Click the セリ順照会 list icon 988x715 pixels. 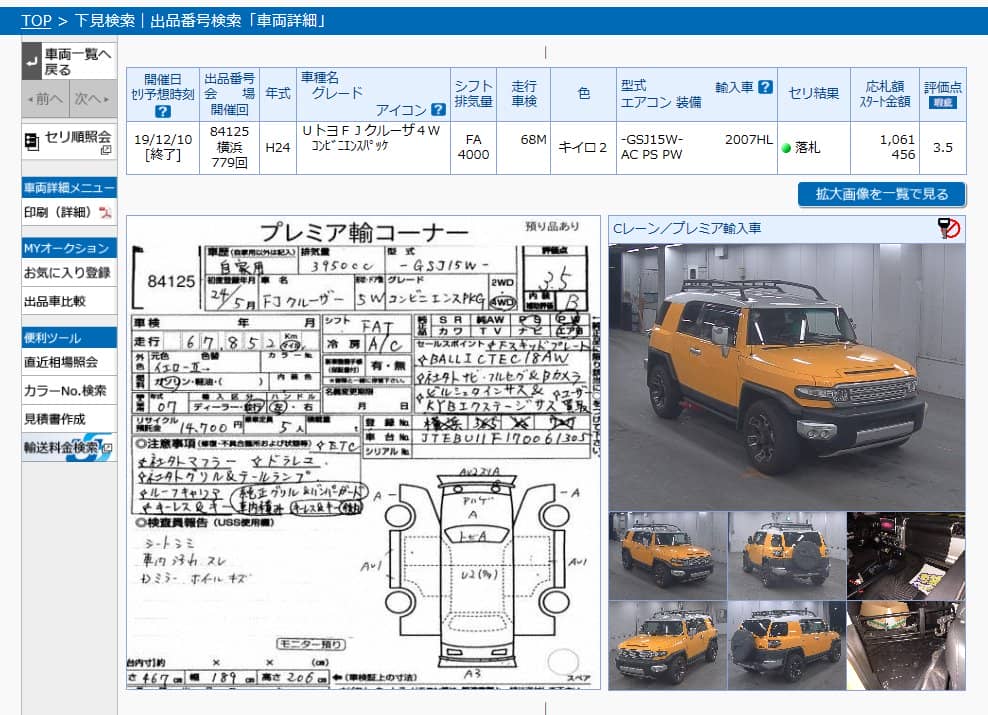(x=33, y=141)
